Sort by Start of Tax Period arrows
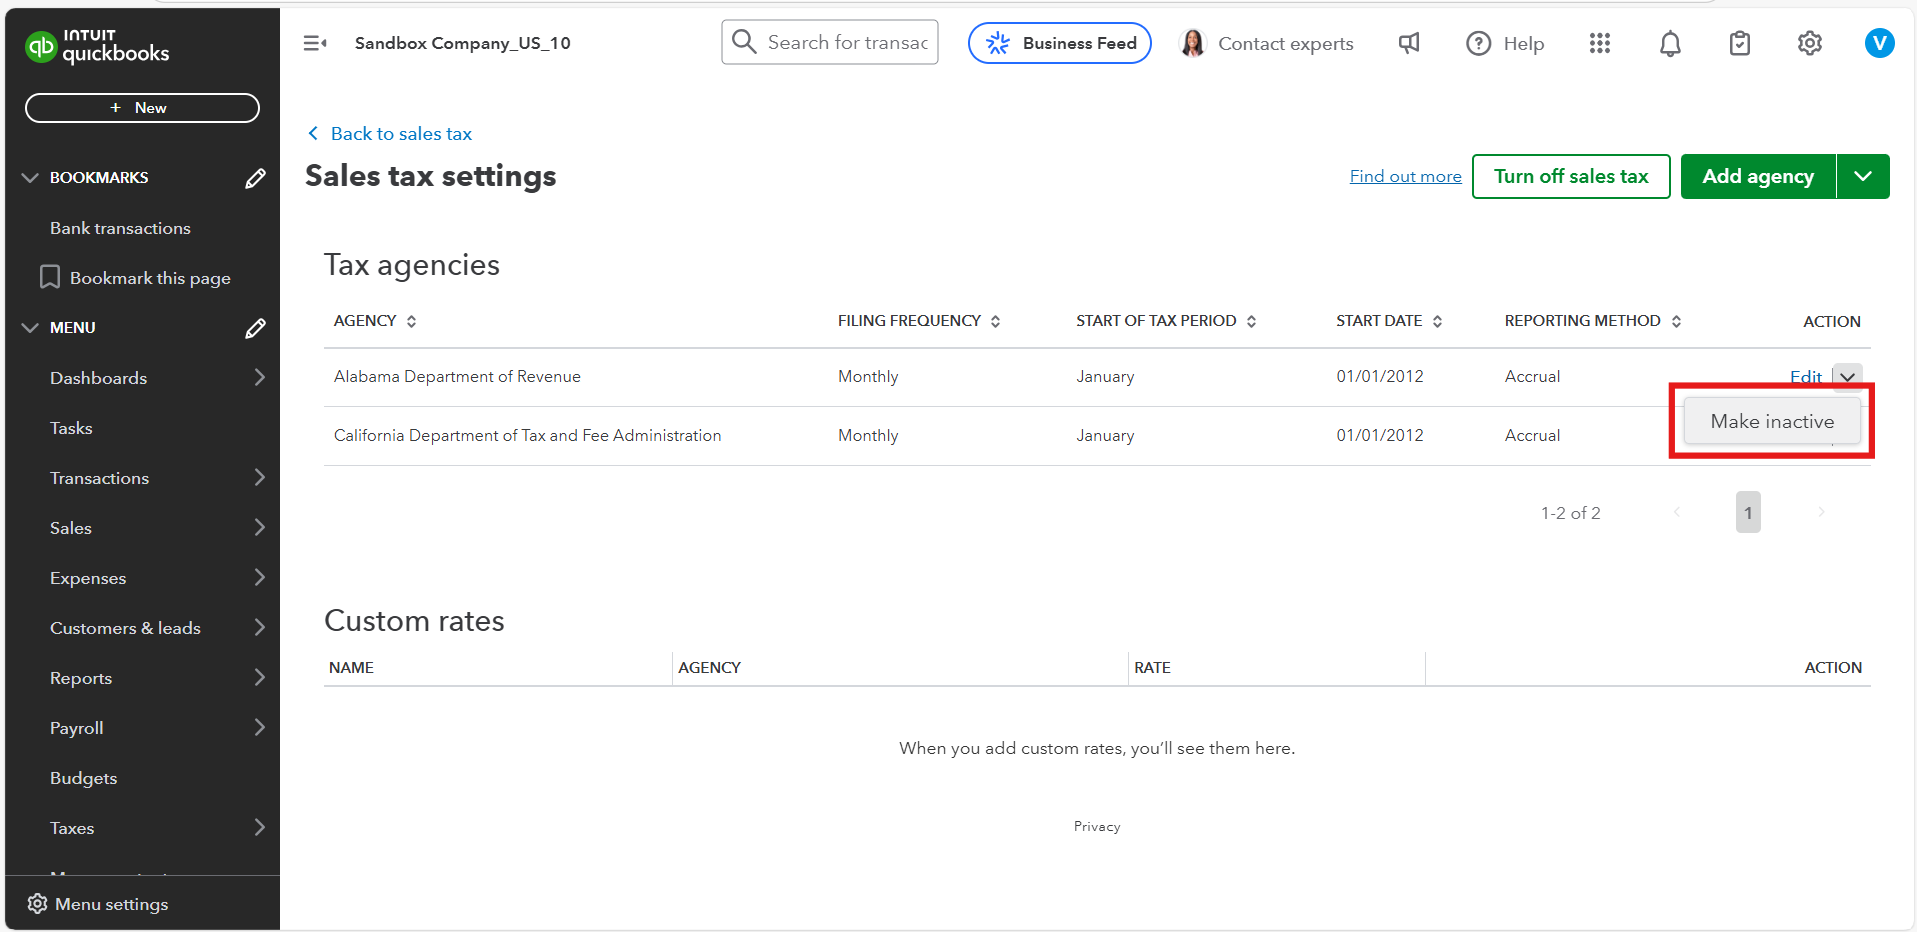 1251,321
